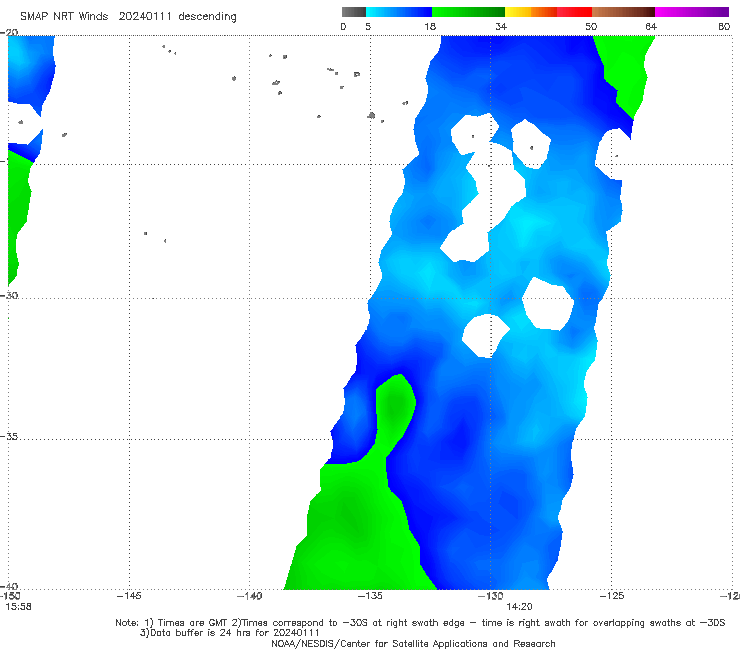Click the green segment of the wind color bar
The height and width of the screenshot is (650, 740).
pos(469,12)
